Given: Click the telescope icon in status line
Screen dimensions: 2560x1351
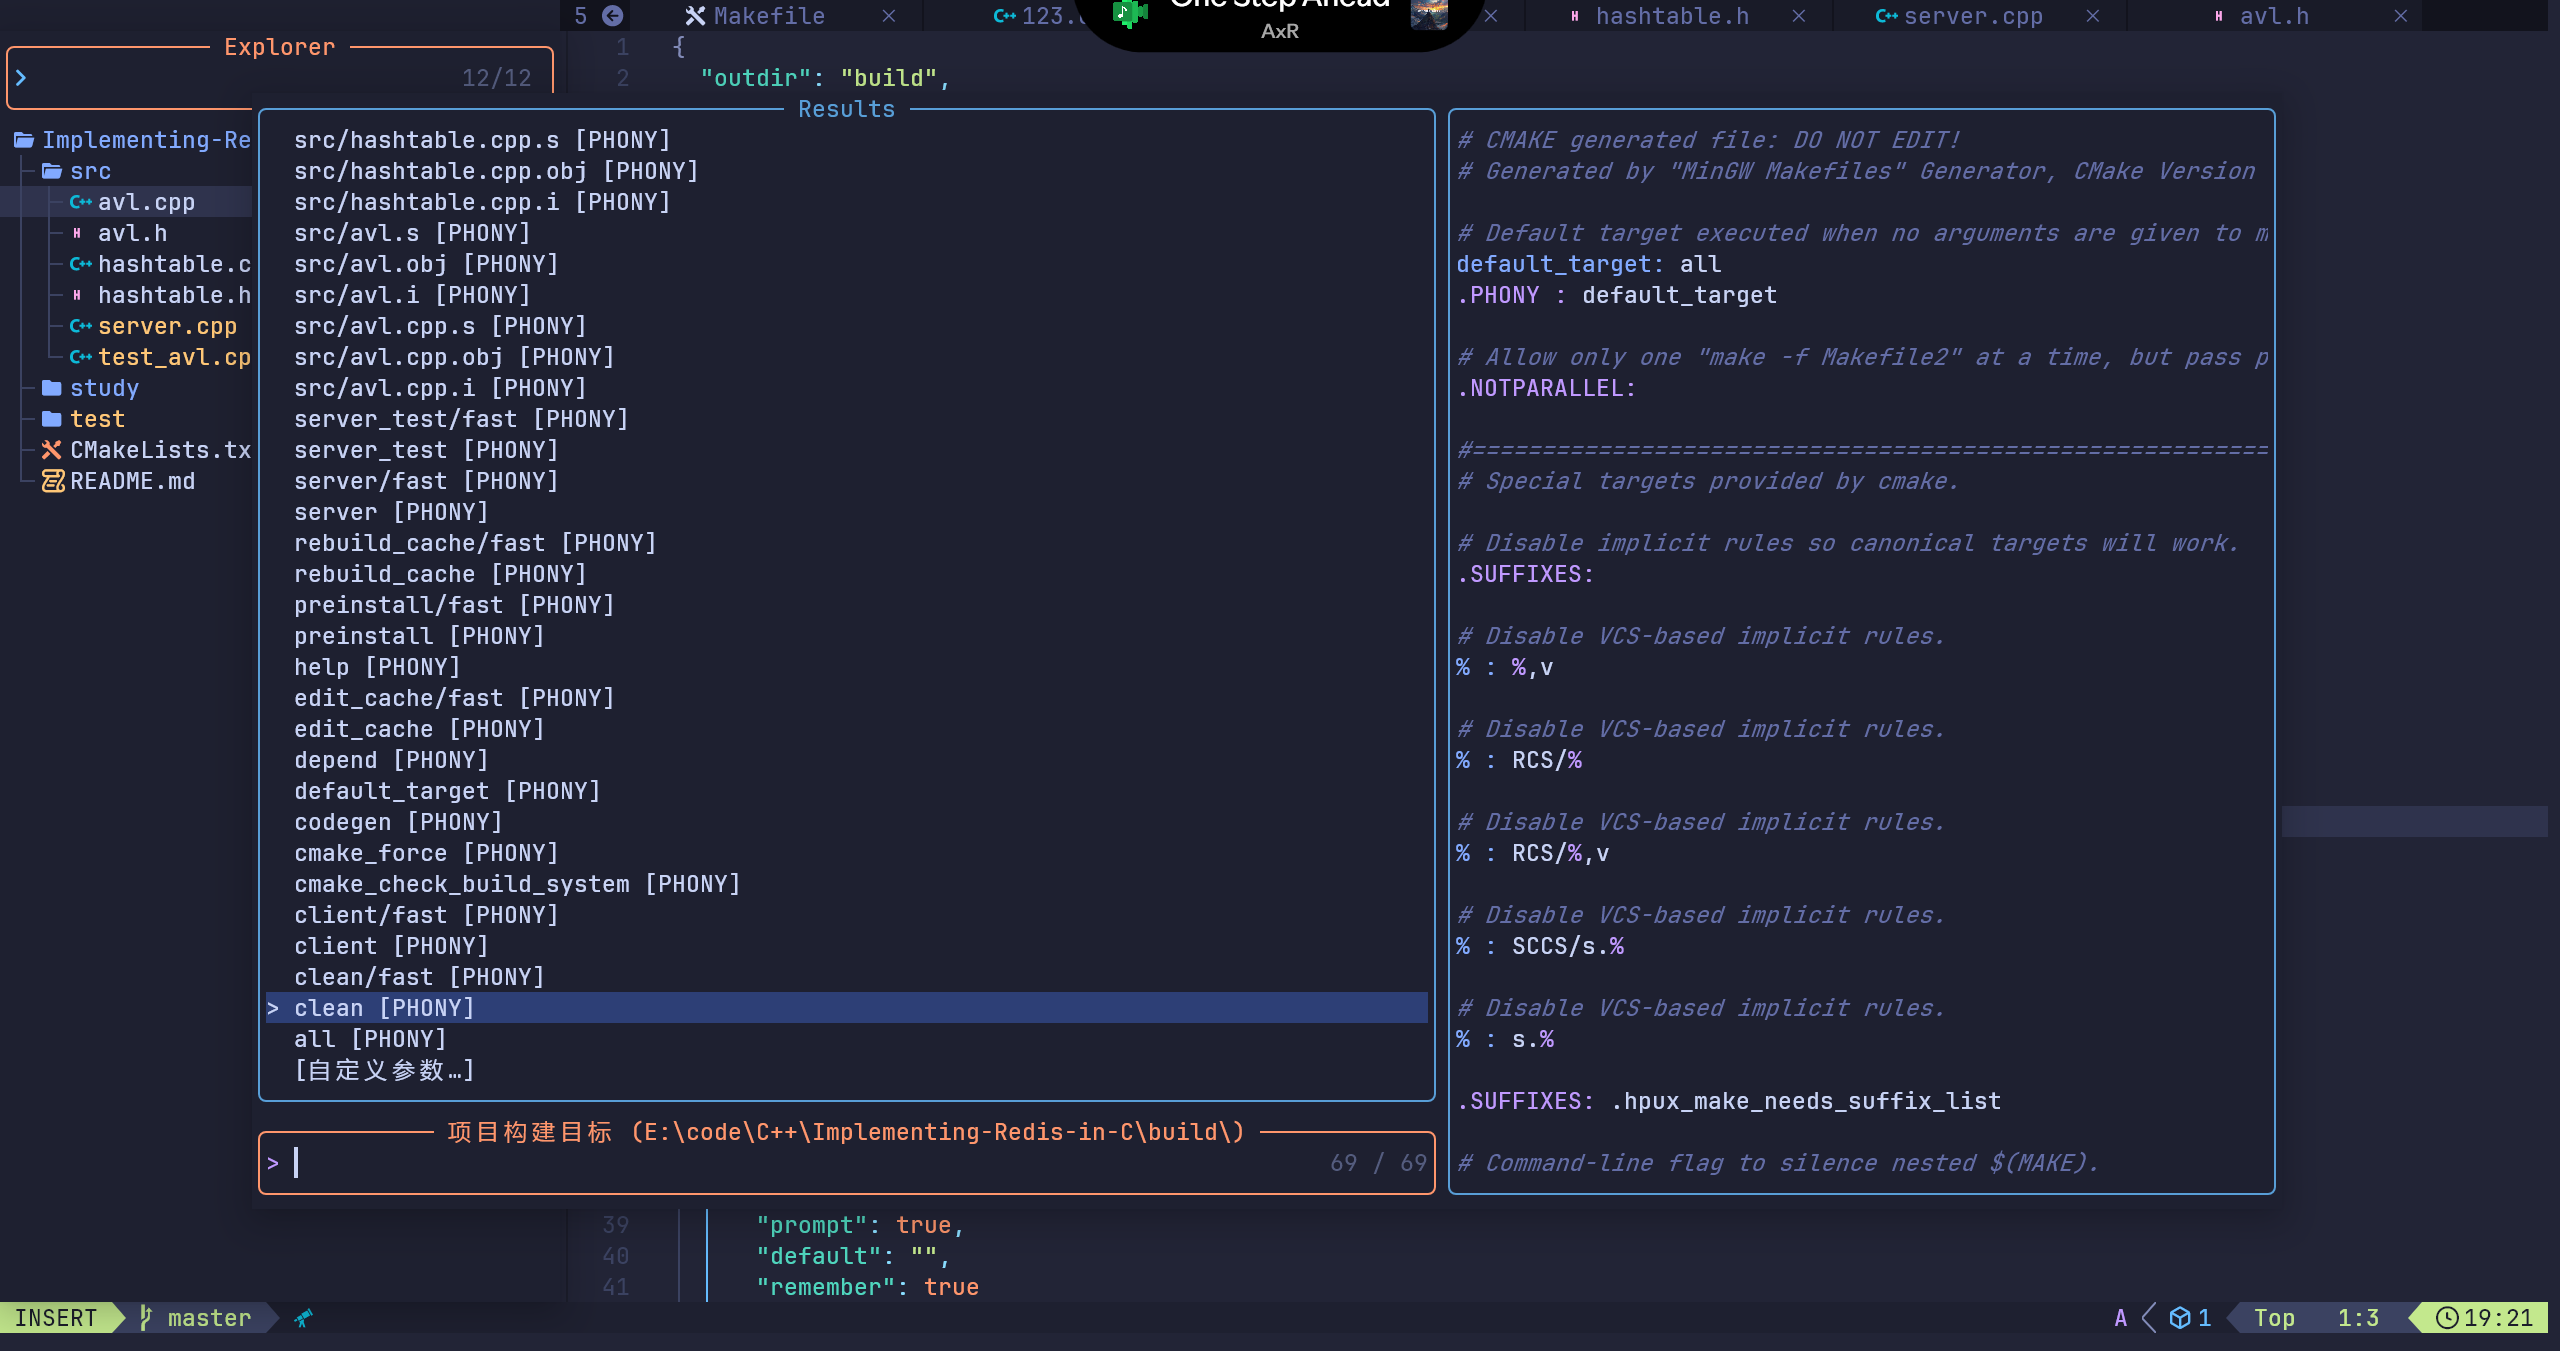Looking at the screenshot, I should [x=303, y=1318].
